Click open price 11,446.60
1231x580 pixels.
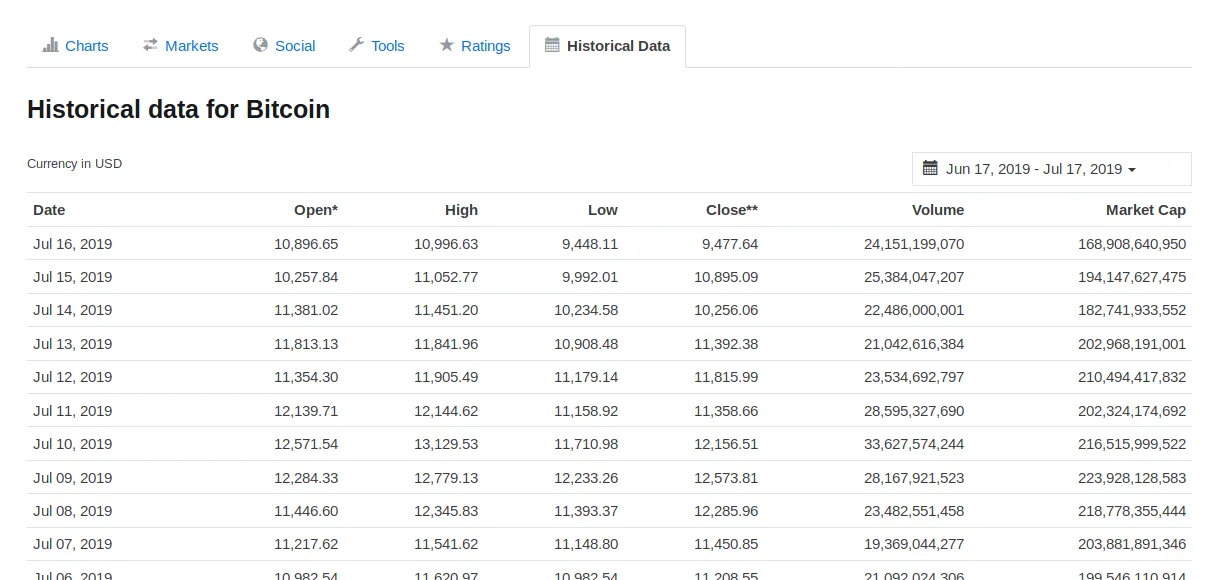[x=306, y=511]
